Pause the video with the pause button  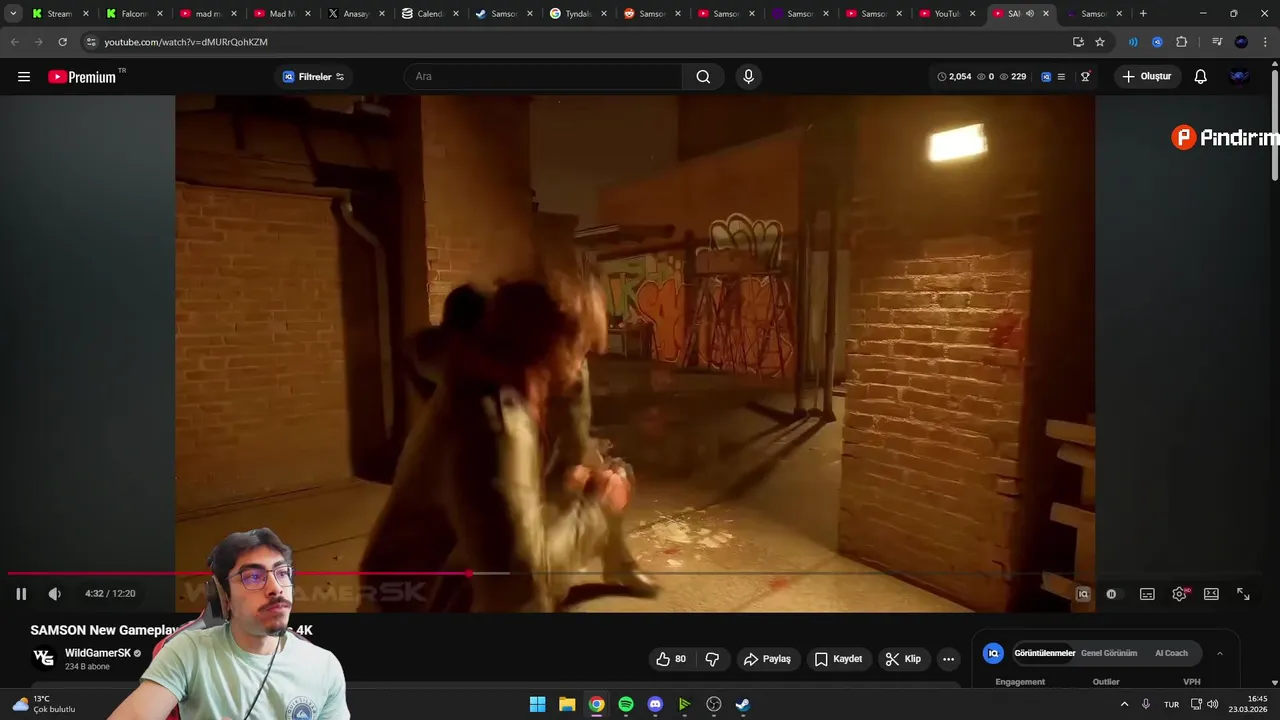pos(21,594)
